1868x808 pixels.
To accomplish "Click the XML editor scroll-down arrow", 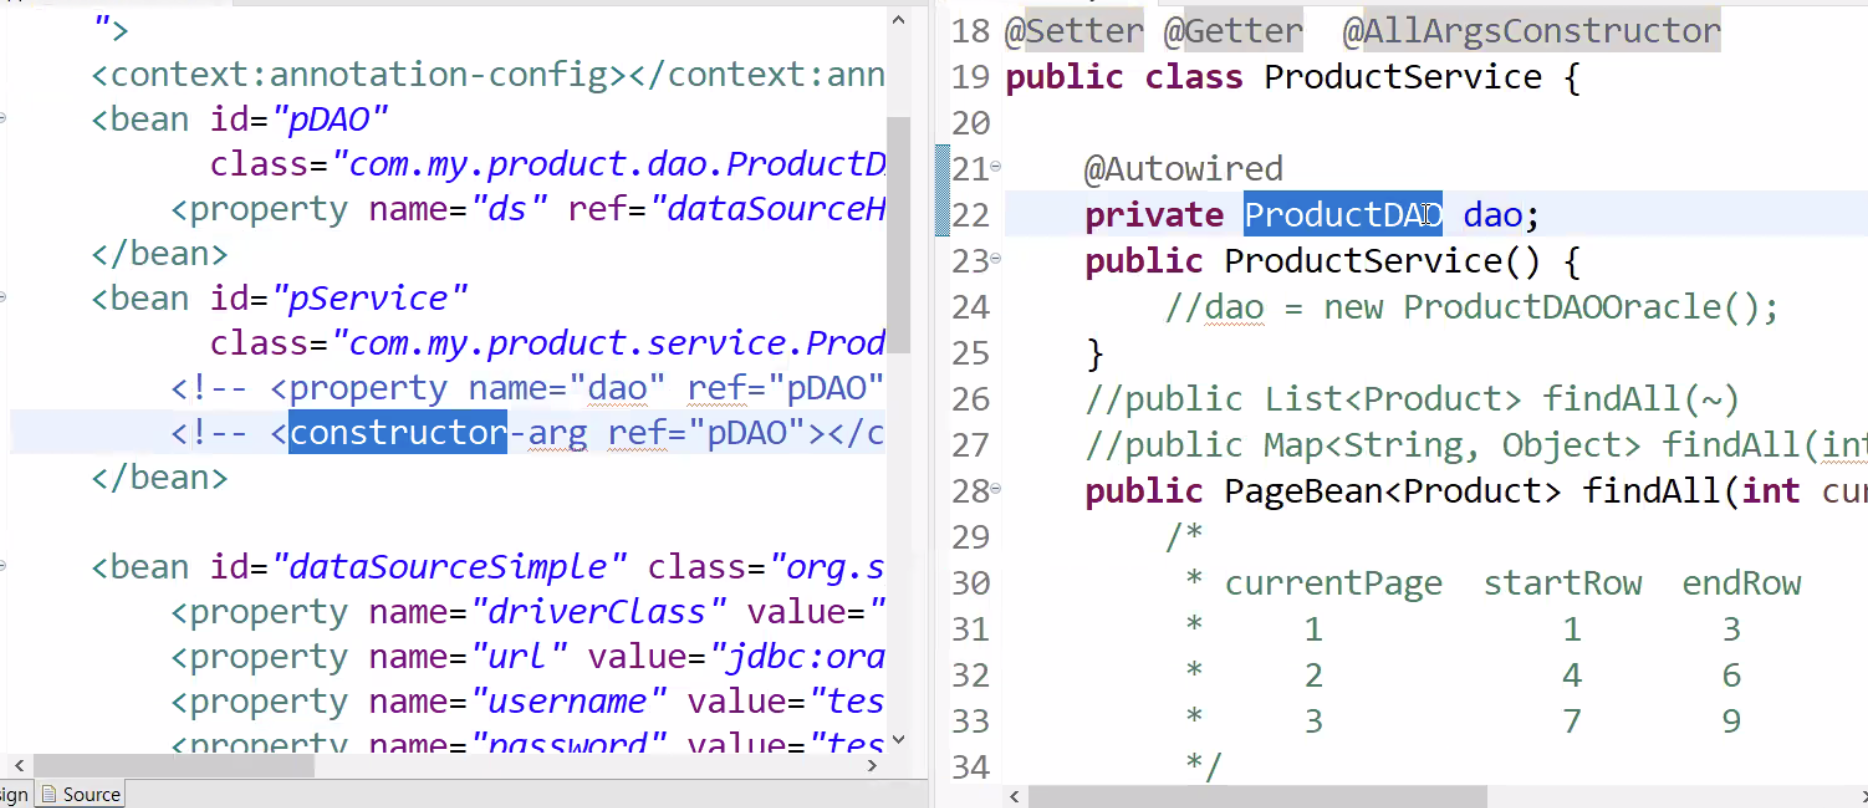I will coord(898,739).
